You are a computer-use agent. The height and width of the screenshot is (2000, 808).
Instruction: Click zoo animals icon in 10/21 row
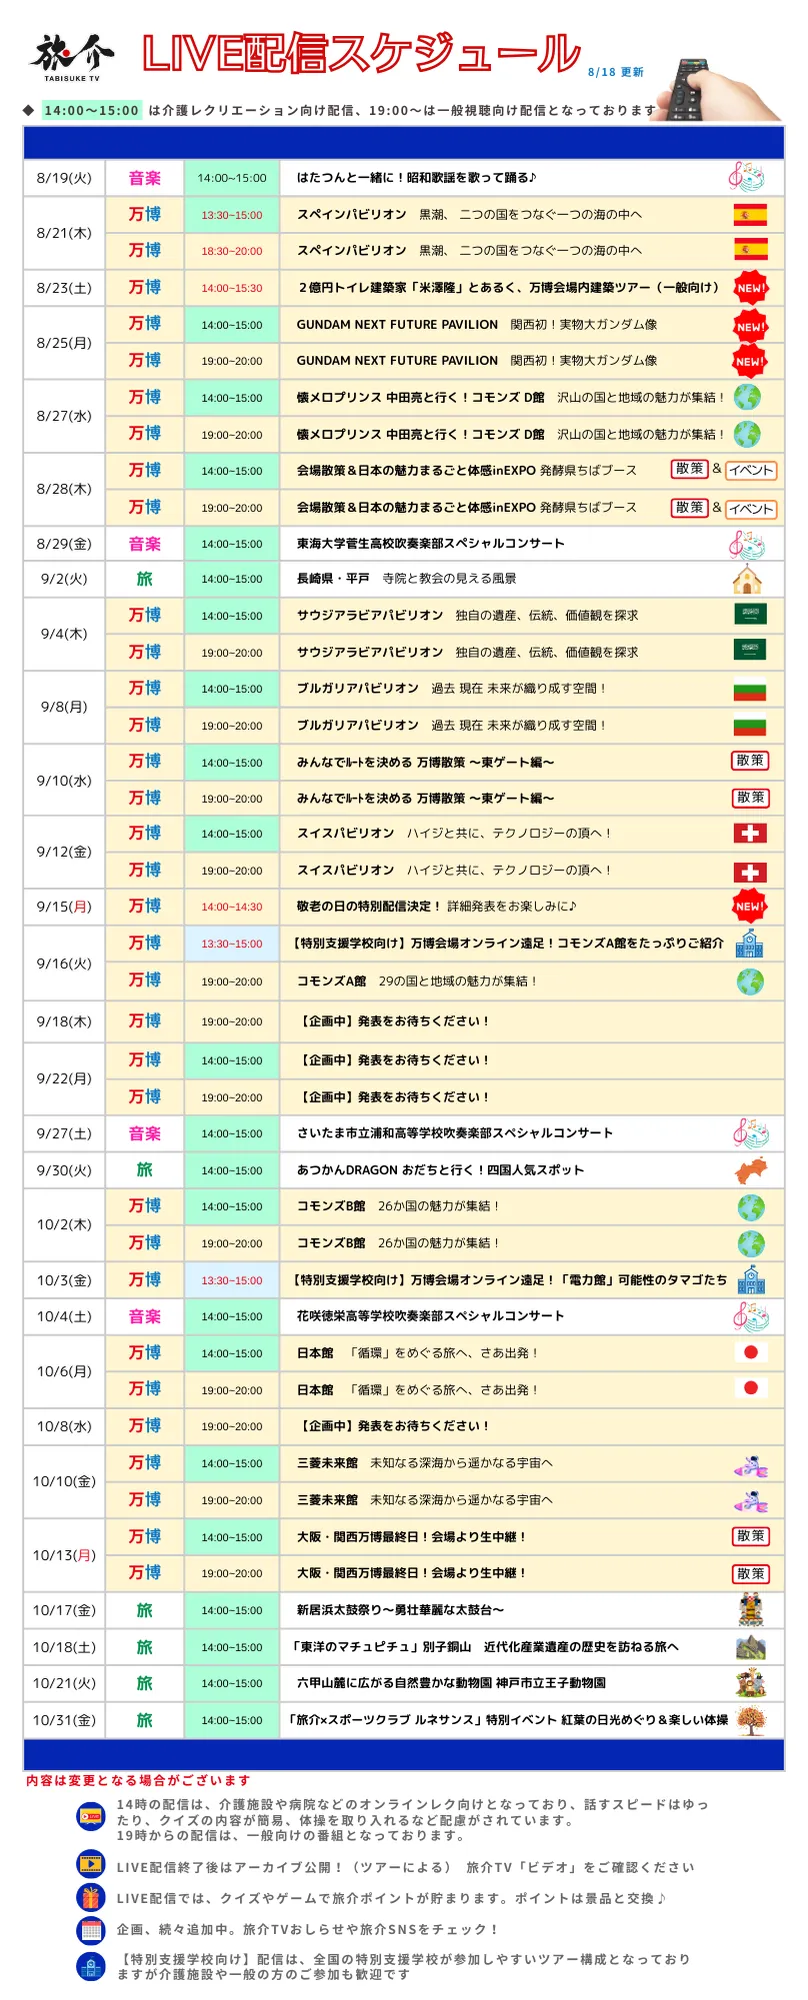coord(750,1683)
